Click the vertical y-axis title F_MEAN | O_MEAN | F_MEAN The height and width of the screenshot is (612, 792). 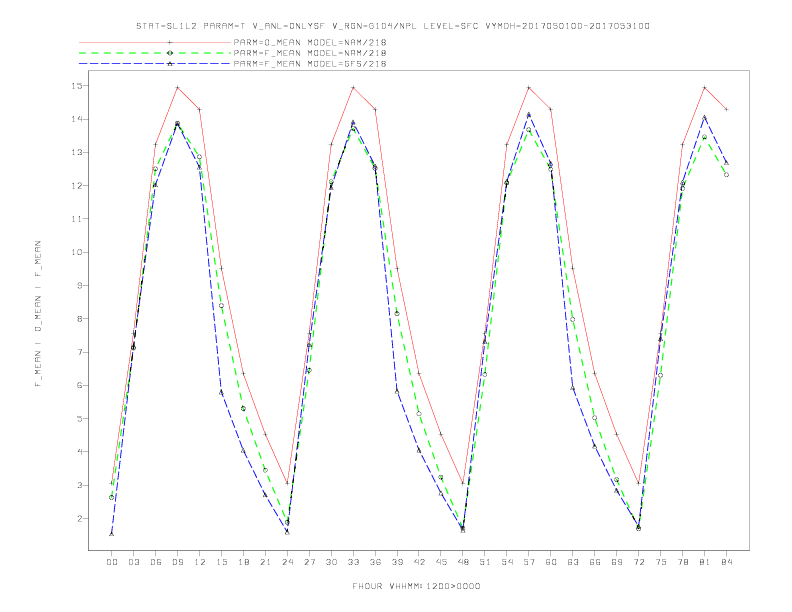(38, 314)
